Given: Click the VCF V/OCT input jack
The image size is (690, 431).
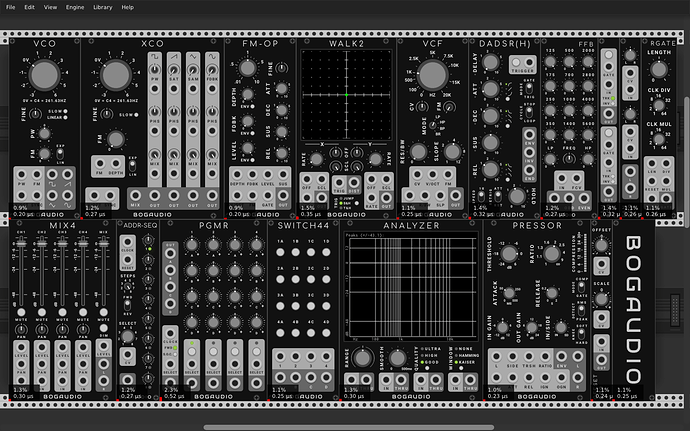Looking at the screenshot, I should pos(433,174).
